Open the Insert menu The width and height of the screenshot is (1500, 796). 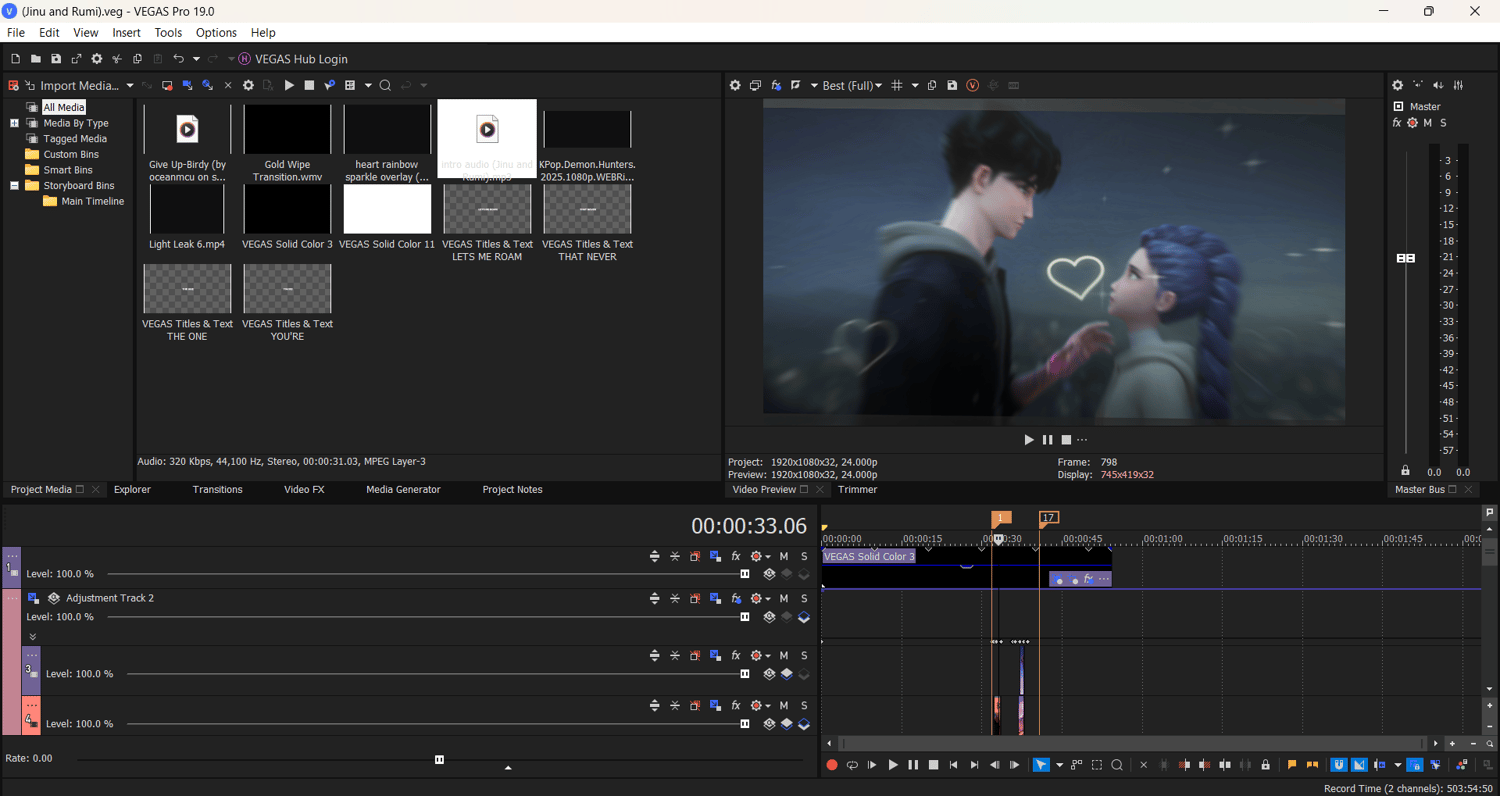(x=126, y=33)
